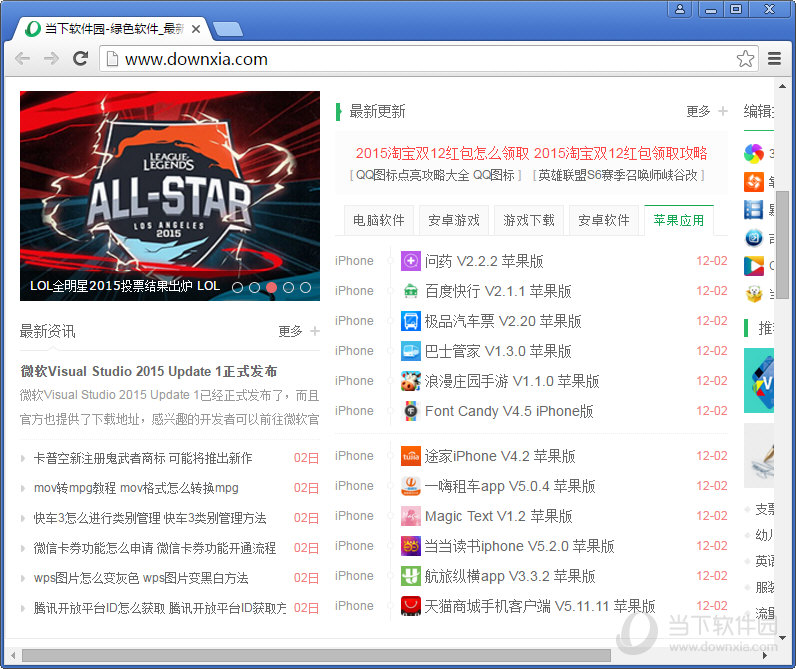Open 英雄联盟S6赛季召唤师峡谷改 link
Screen dimensions: 796x669
pos(618,175)
